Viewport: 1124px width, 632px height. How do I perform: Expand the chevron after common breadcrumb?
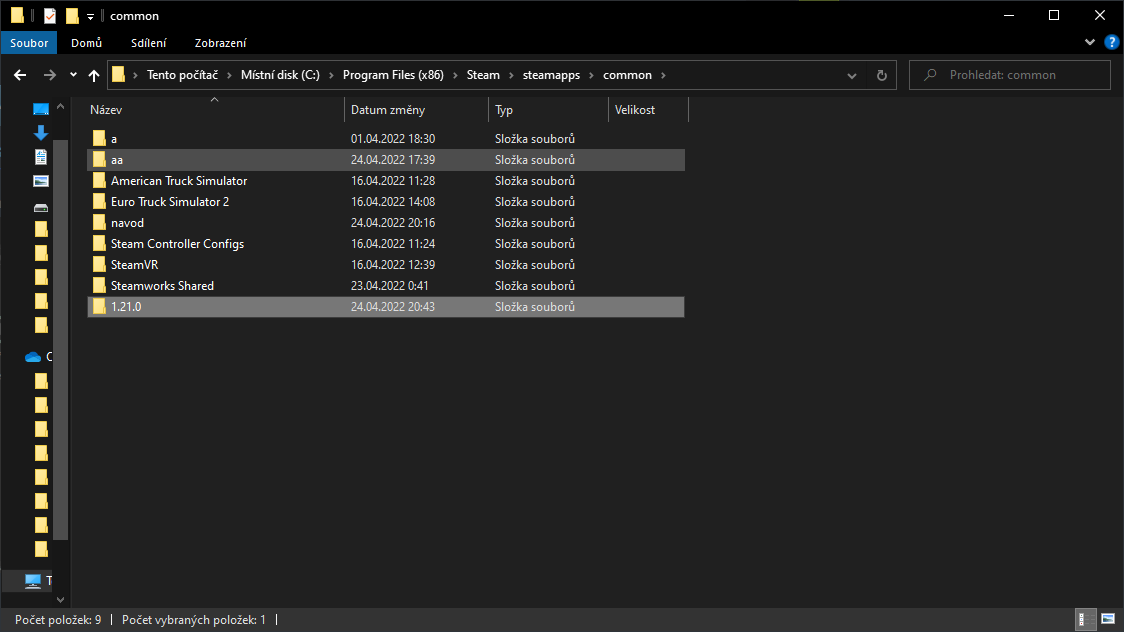point(663,75)
